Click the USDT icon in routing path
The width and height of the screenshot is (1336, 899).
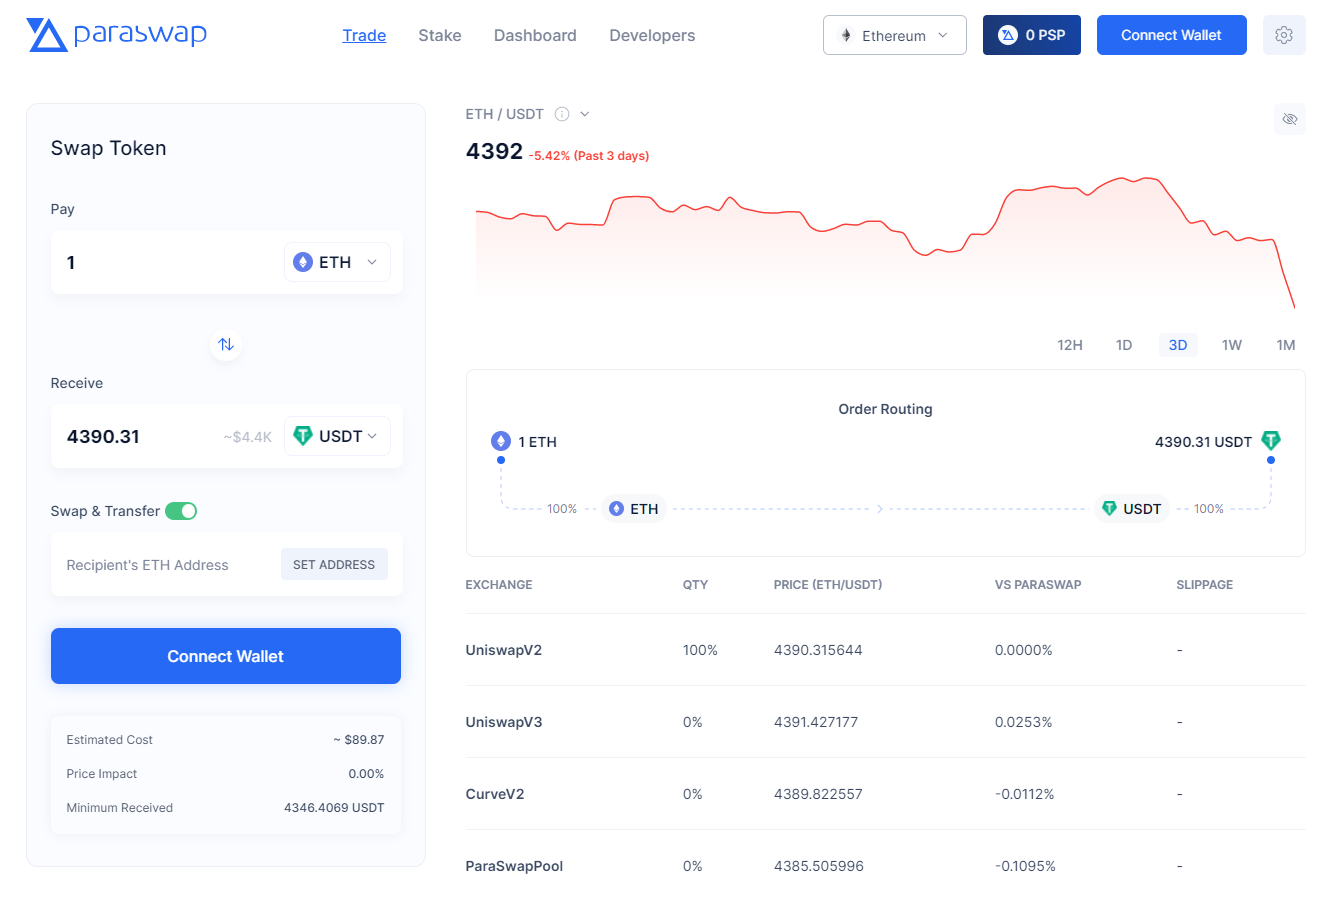pos(1109,509)
